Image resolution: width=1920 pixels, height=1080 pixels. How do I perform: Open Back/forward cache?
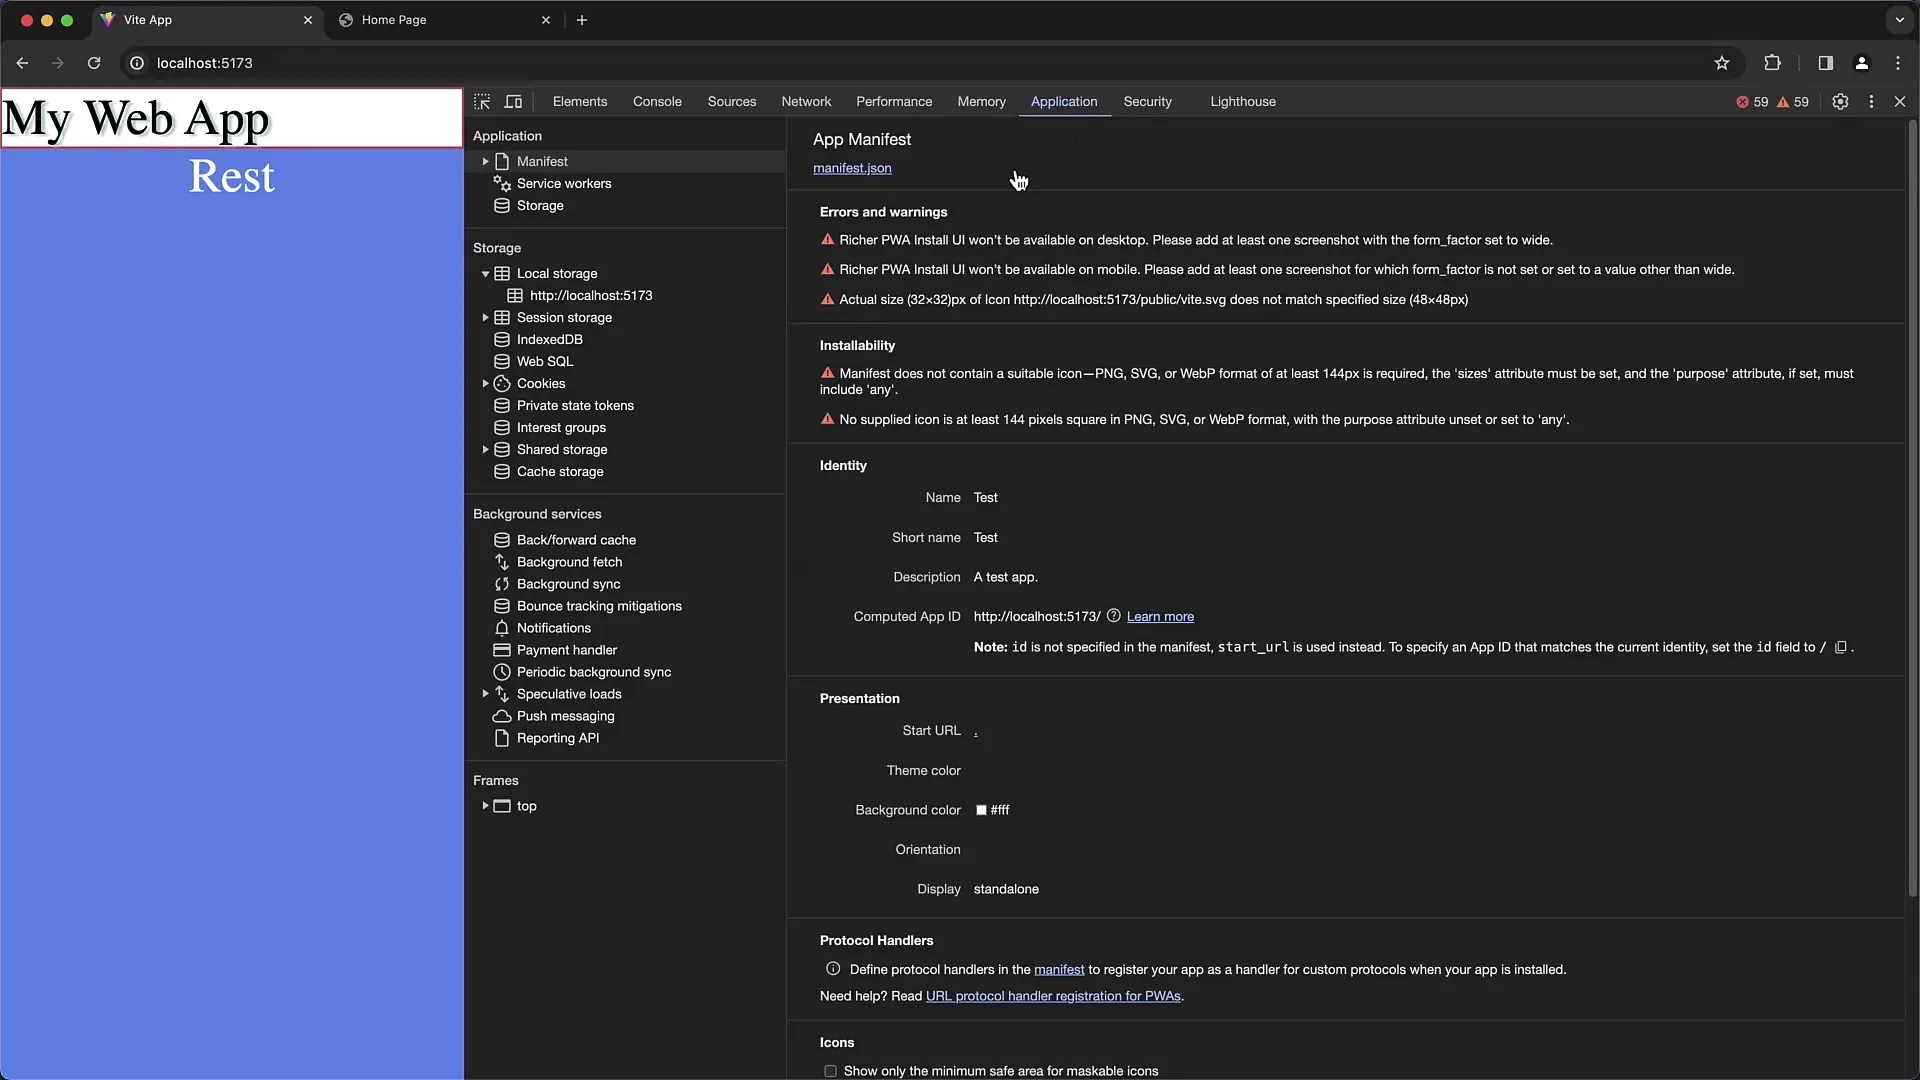point(576,540)
